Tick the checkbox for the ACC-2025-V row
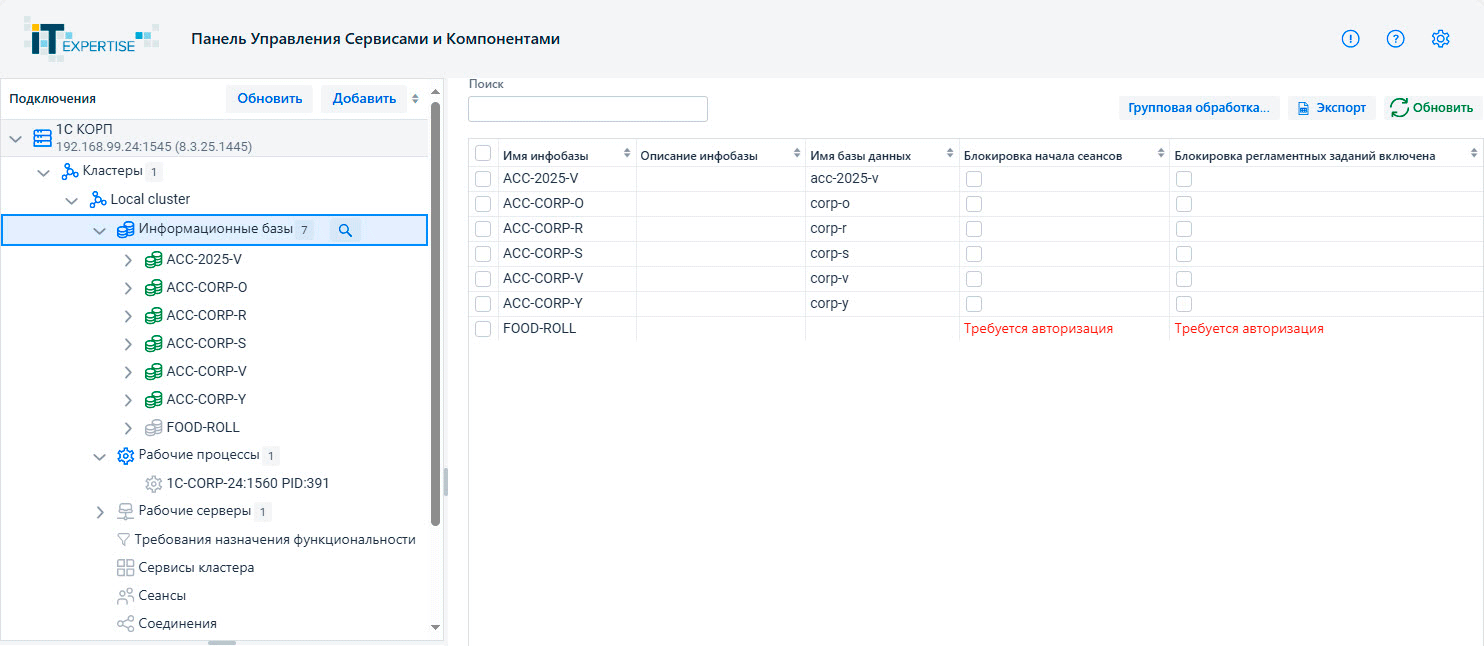1484x646 pixels. (483, 178)
